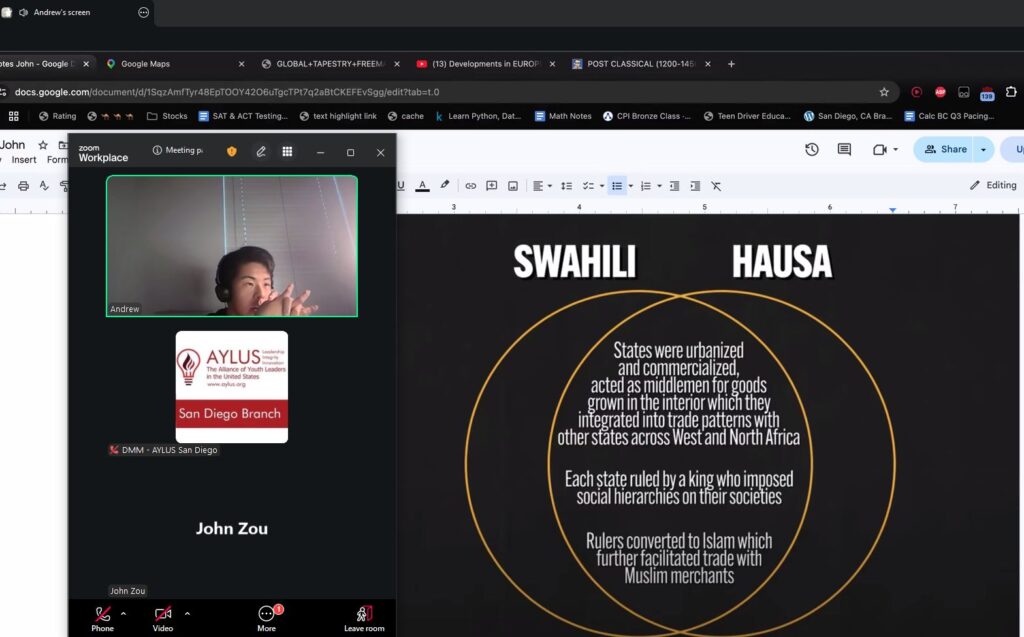Click the clear formatting icon
This screenshot has width=1024, height=637.
(x=716, y=185)
